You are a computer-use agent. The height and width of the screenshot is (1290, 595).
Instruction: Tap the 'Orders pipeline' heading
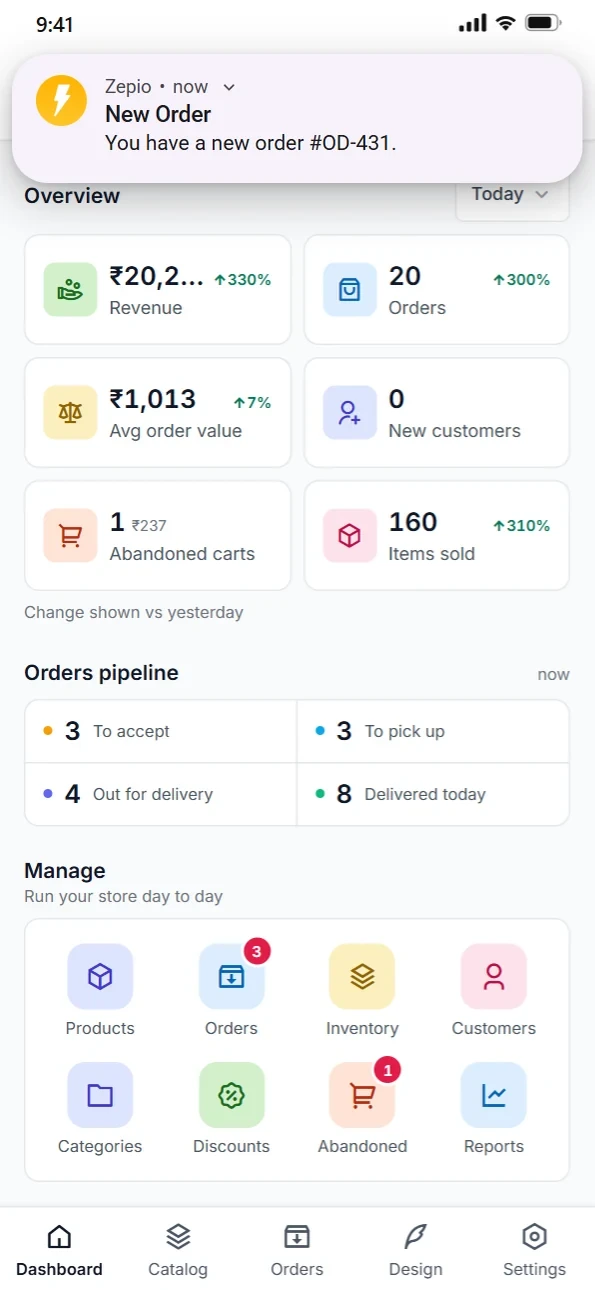[101, 673]
